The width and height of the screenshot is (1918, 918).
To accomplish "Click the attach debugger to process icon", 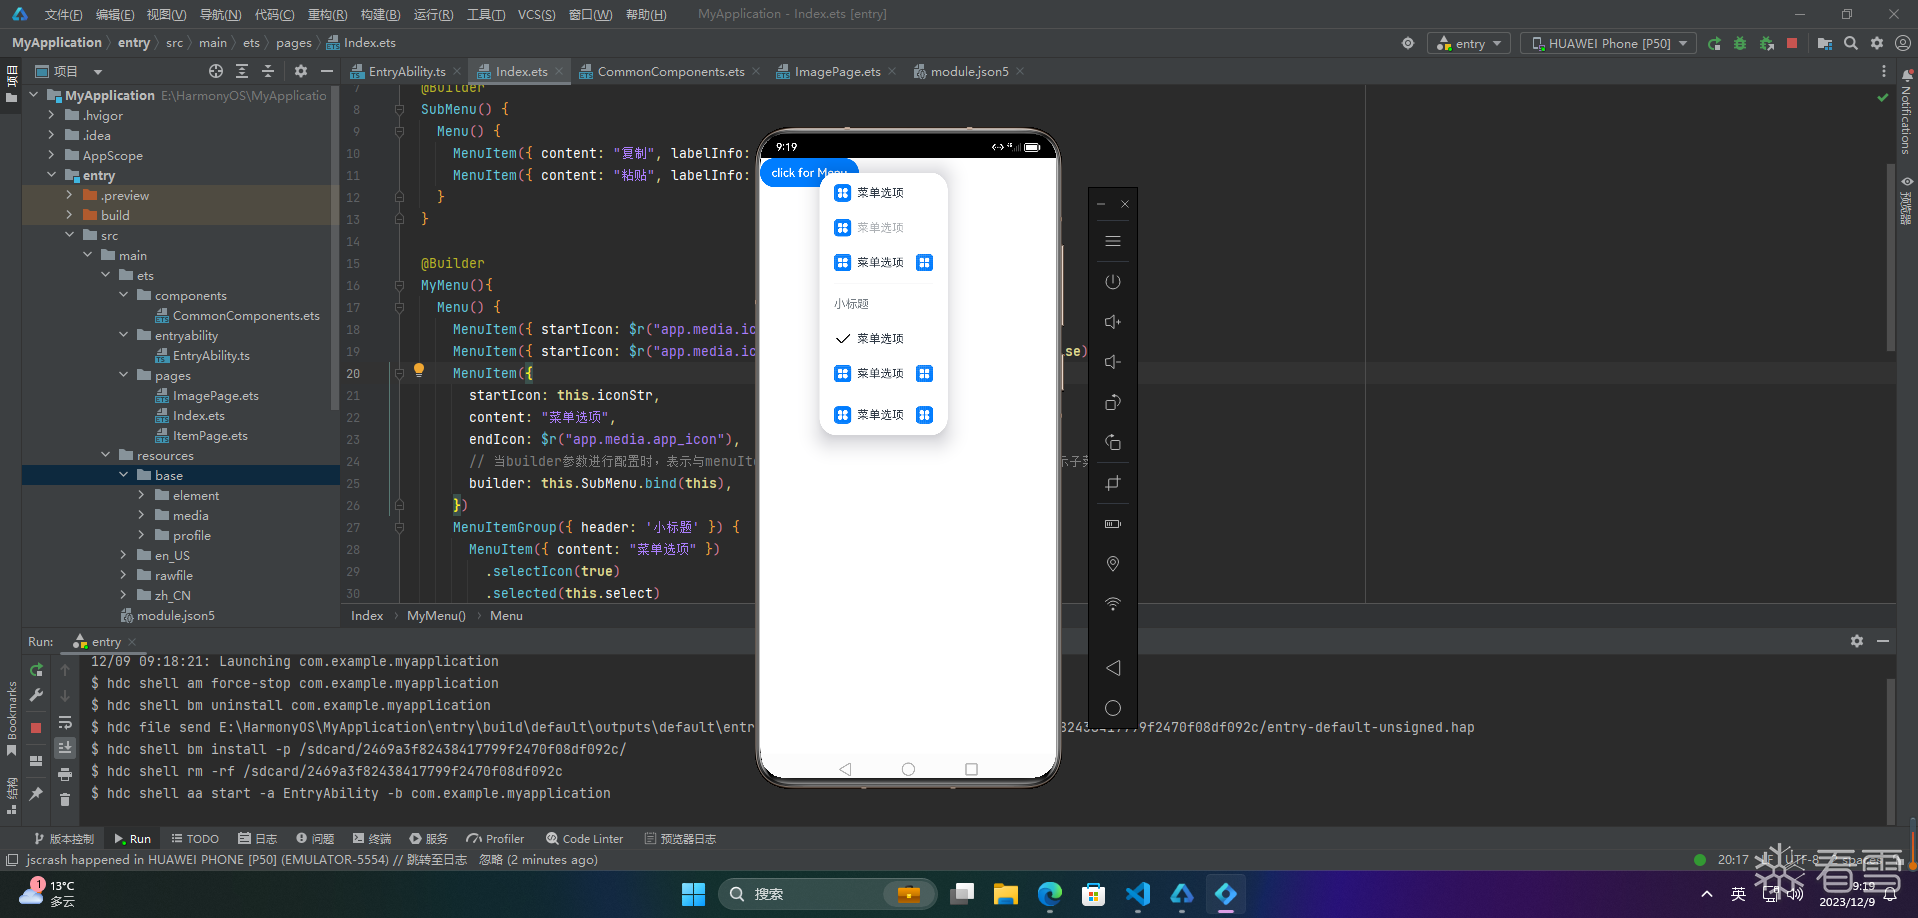I will [x=1766, y=43].
